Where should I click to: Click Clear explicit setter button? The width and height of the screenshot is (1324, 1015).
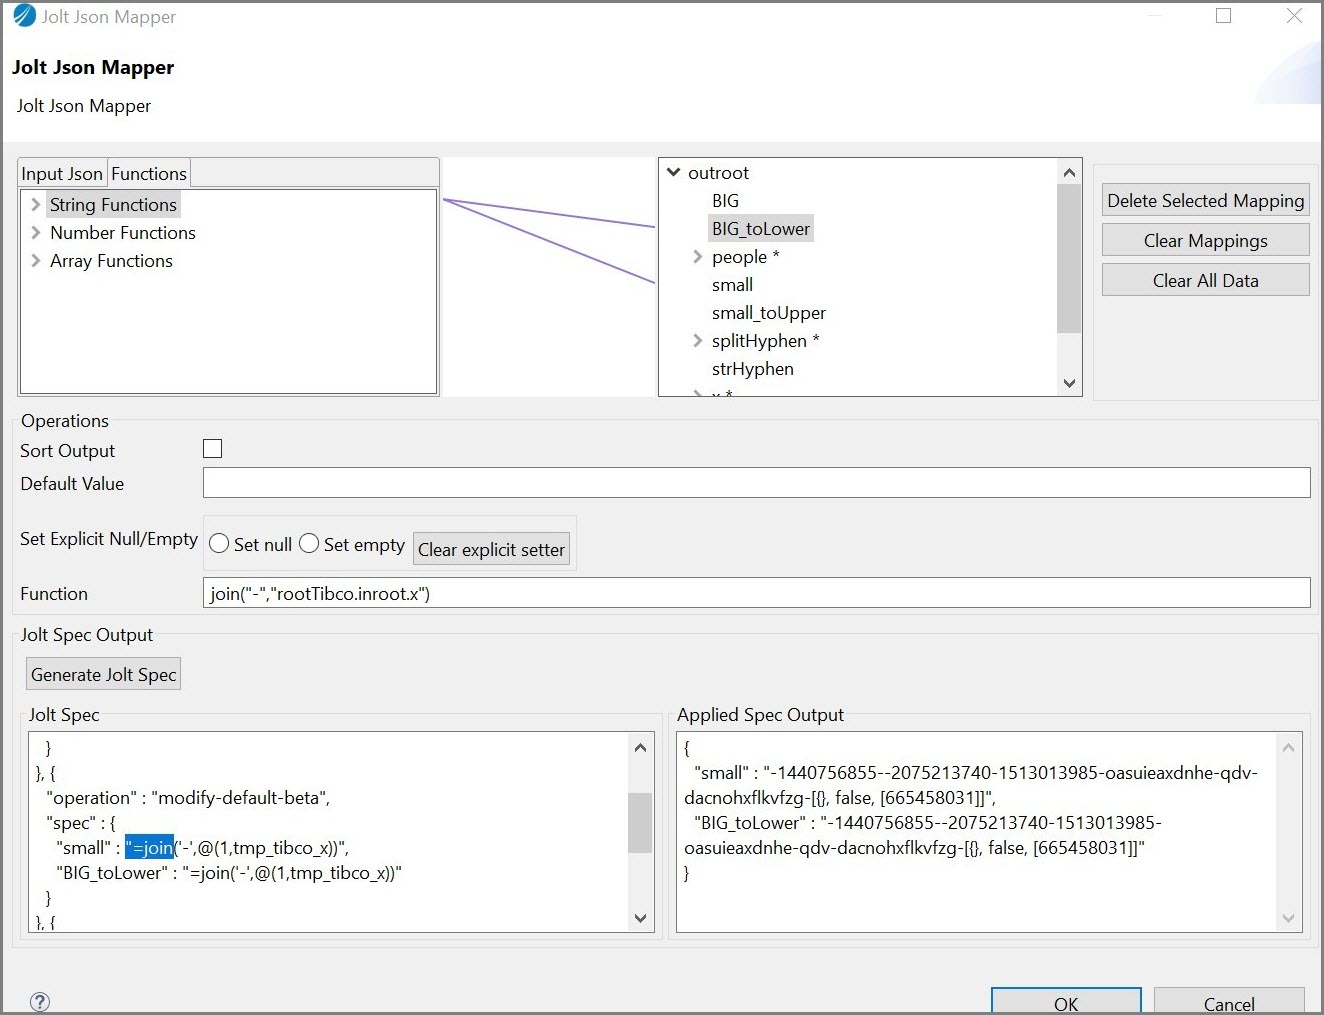(x=491, y=549)
